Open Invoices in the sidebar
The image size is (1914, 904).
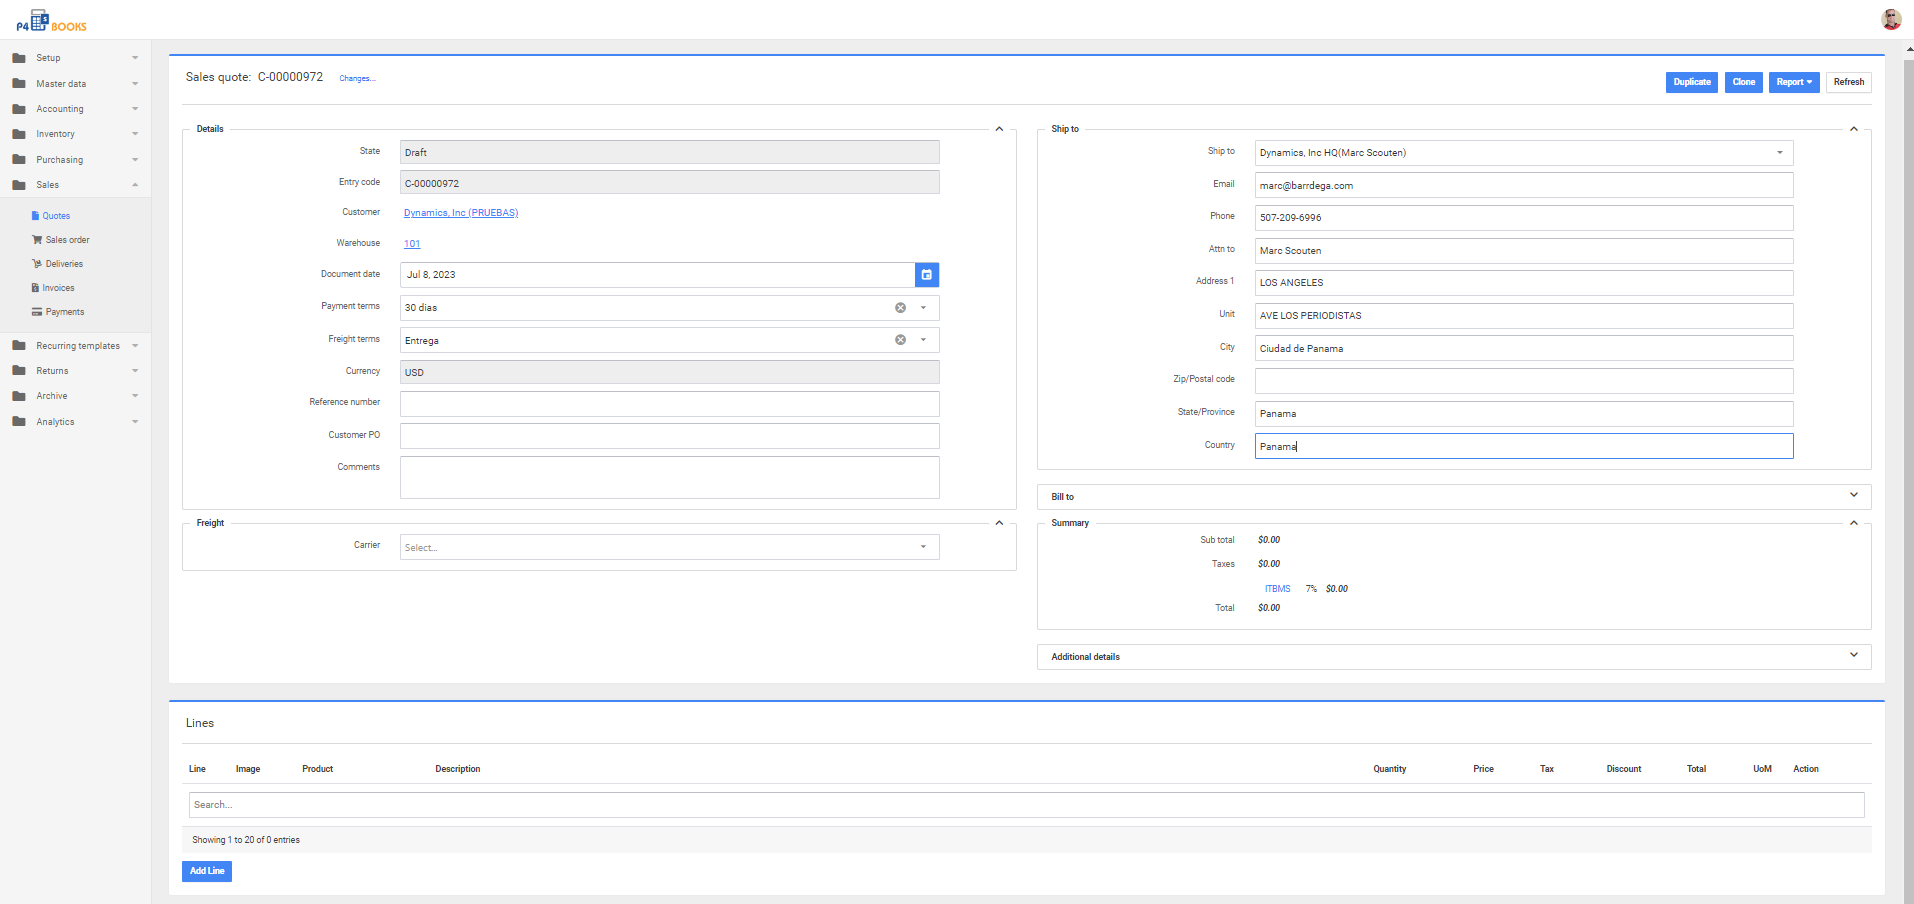tap(58, 288)
